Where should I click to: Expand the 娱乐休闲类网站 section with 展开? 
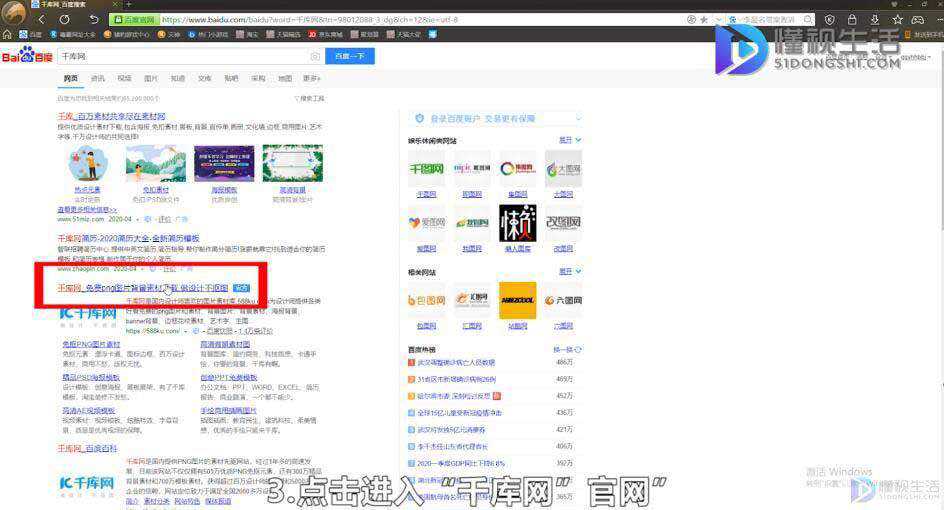[570, 140]
